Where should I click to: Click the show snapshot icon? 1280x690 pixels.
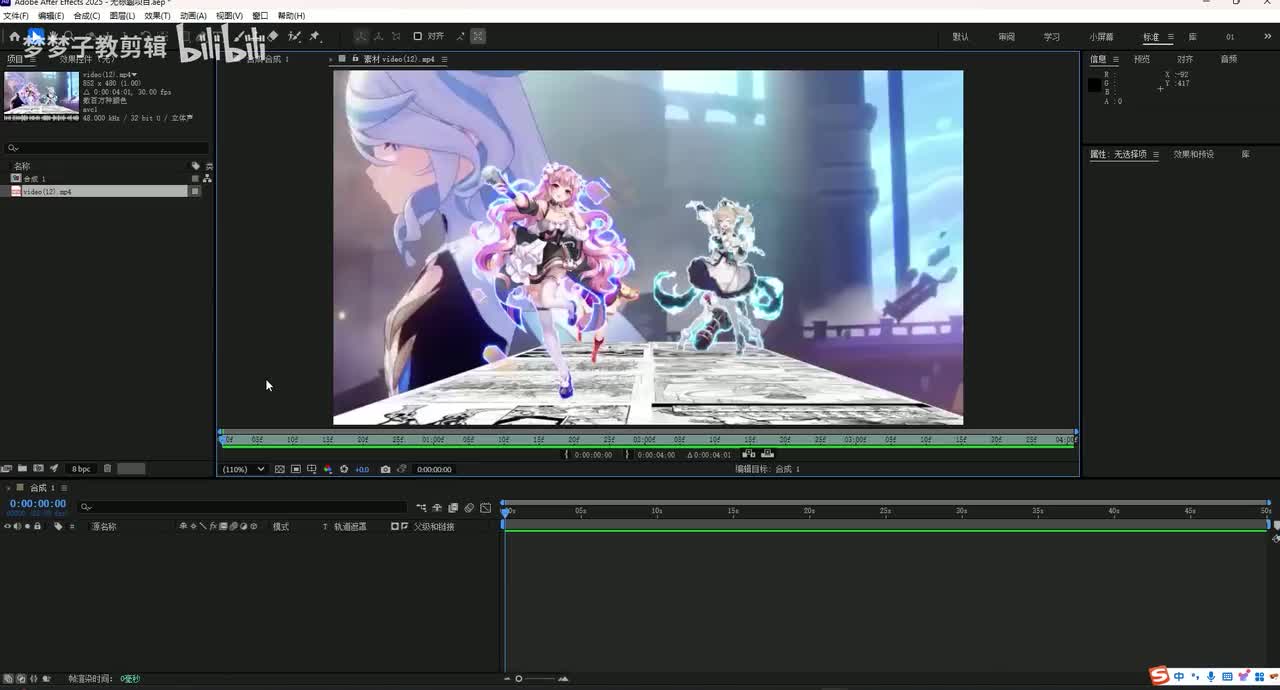[x=401, y=469]
